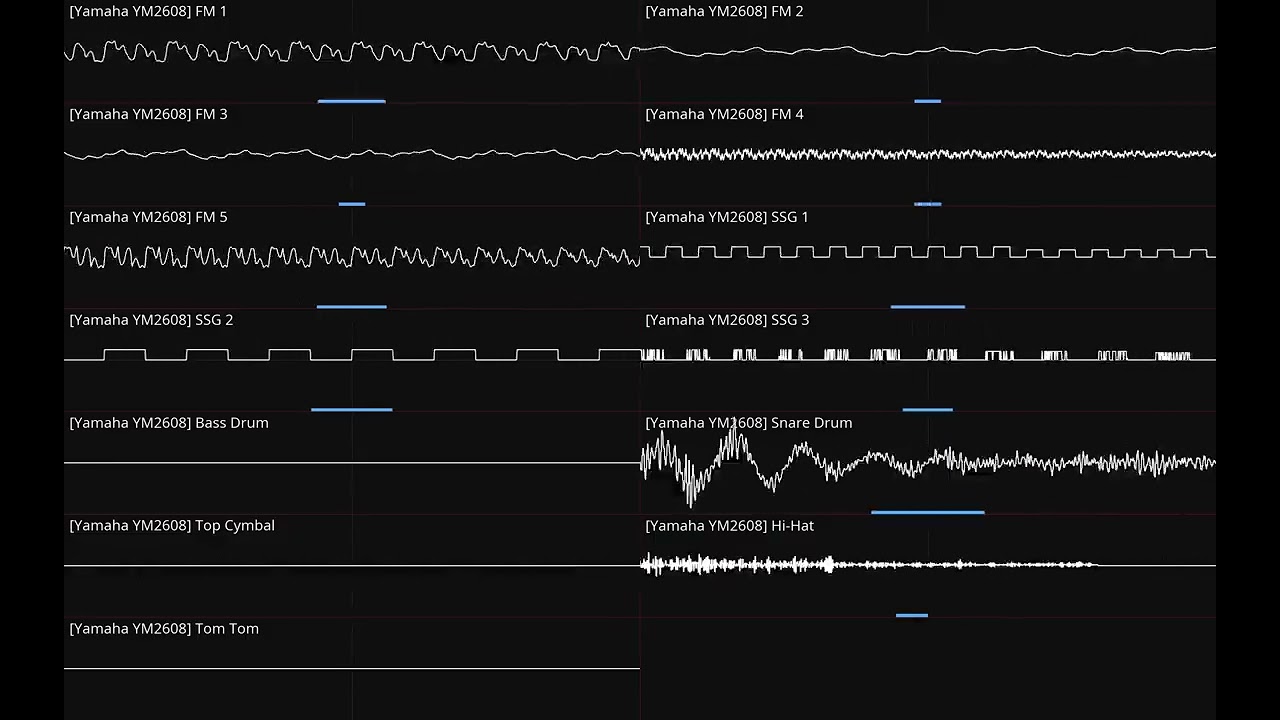This screenshot has height=720, width=1280.
Task: Select the "[Yamaha YM2608] Snare Drum" label
Action: click(749, 423)
